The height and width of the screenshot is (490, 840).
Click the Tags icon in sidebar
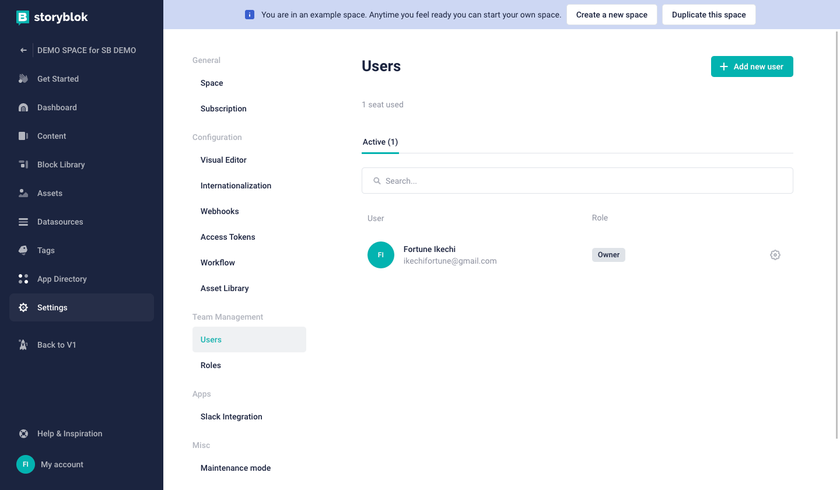(x=23, y=250)
